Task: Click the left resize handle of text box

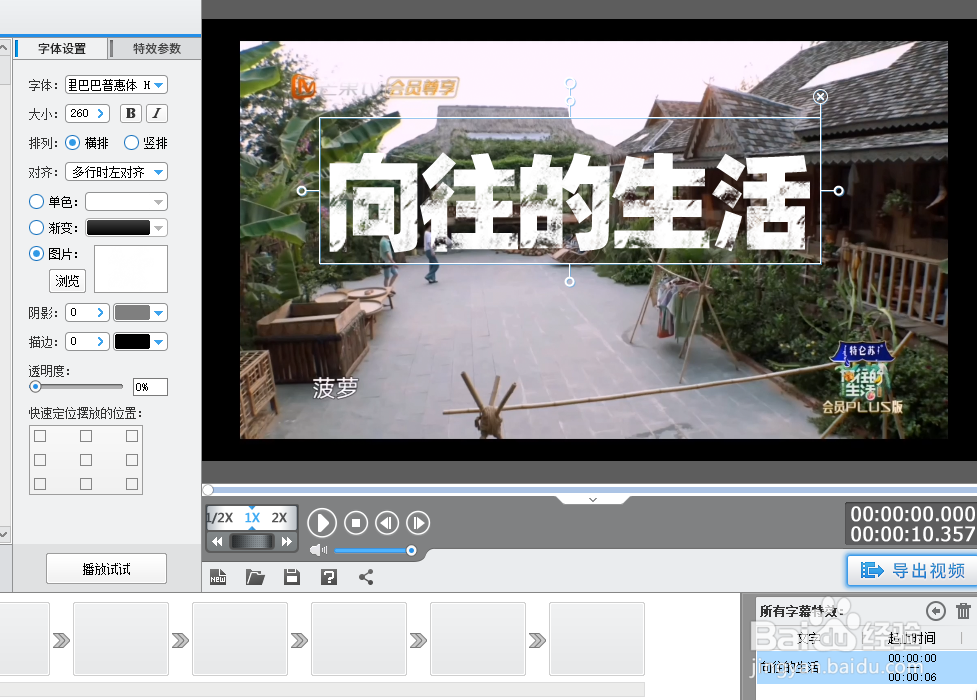Action: coord(302,191)
